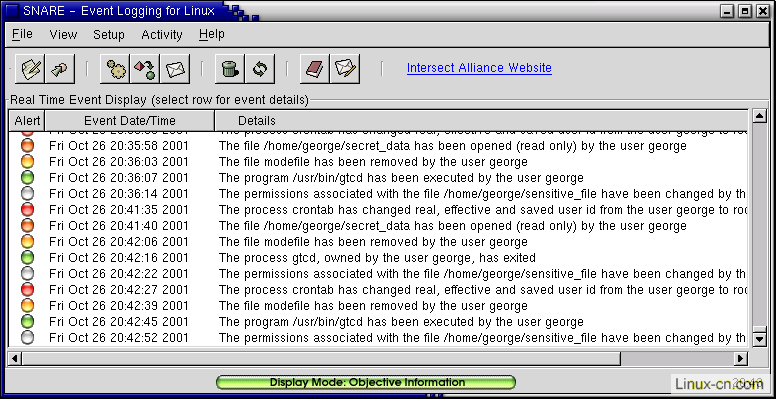Screen dimensions: 776x399
Task: Follow the Intersect Alliance Website link
Action: [x=479, y=68]
